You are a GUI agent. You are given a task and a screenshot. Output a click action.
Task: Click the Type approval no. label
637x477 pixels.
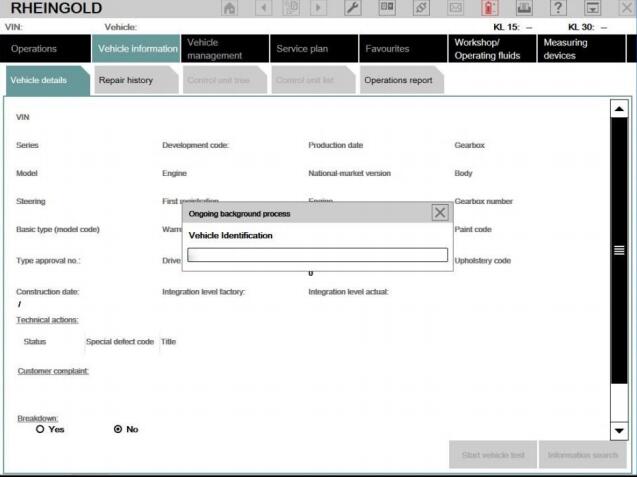(48, 261)
